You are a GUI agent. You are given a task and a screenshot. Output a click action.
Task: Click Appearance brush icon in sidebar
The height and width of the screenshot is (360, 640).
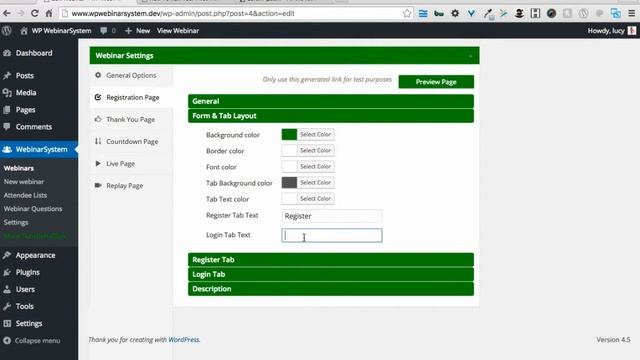(7, 255)
